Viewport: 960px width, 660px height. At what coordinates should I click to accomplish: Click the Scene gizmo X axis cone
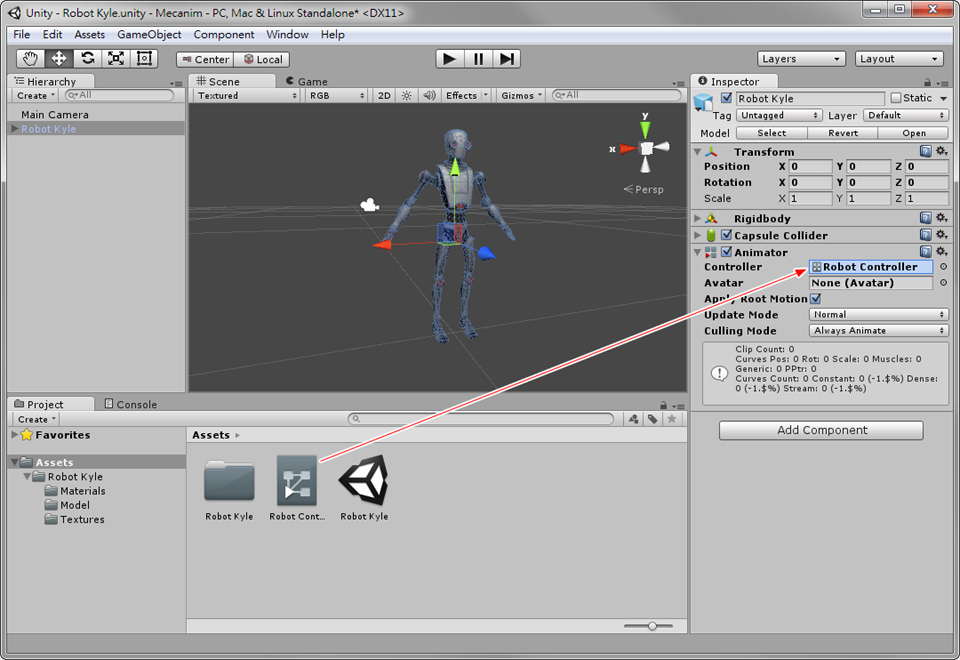coord(628,149)
